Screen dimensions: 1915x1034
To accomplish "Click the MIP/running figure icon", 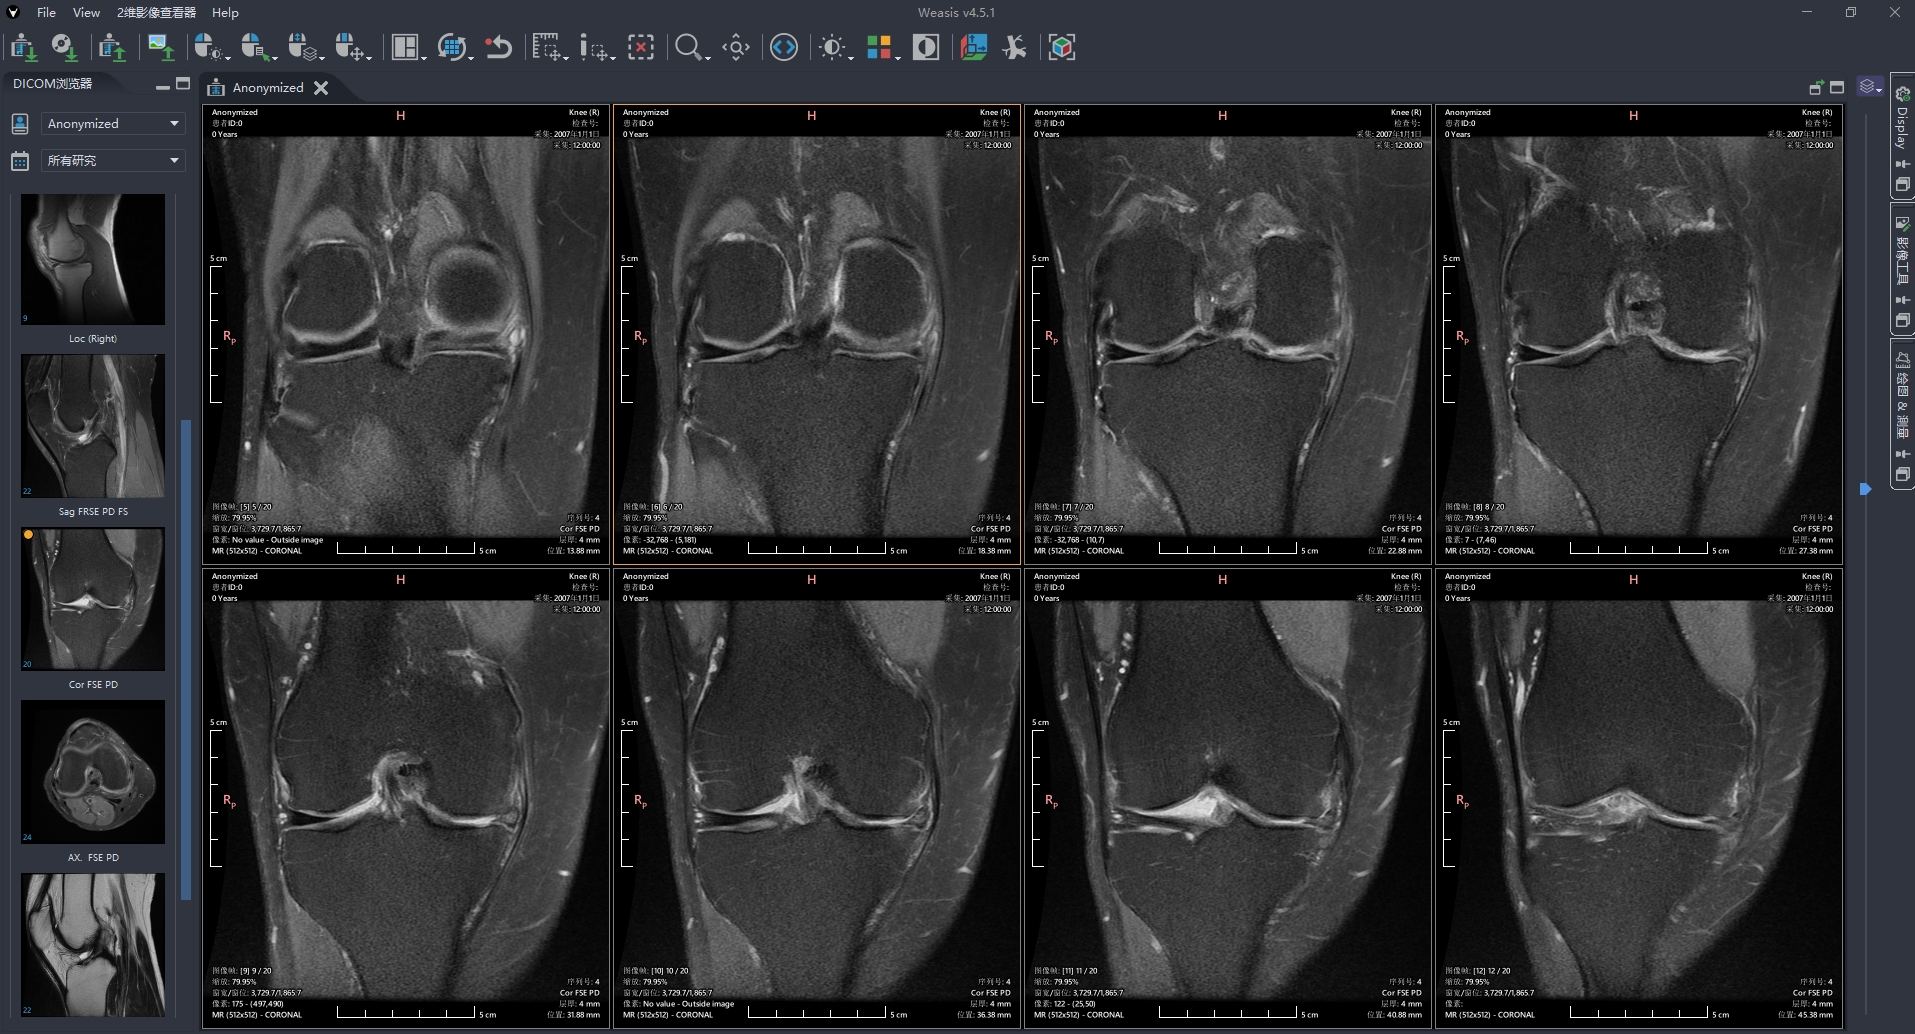I will [1015, 47].
